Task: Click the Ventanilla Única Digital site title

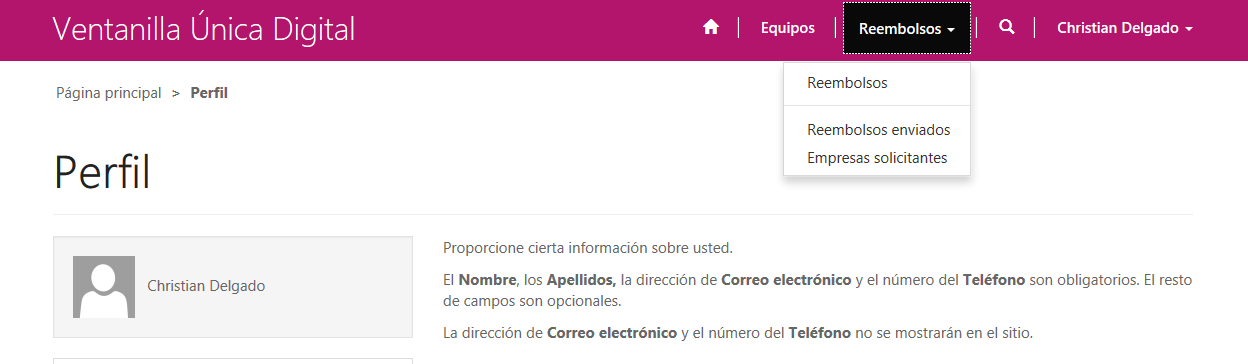Action: [x=204, y=29]
